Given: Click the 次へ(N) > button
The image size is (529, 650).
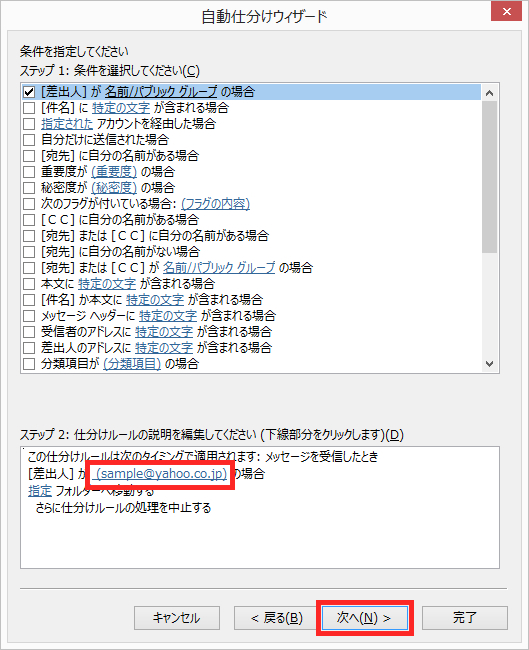Looking at the screenshot, I should click(365, 618).
